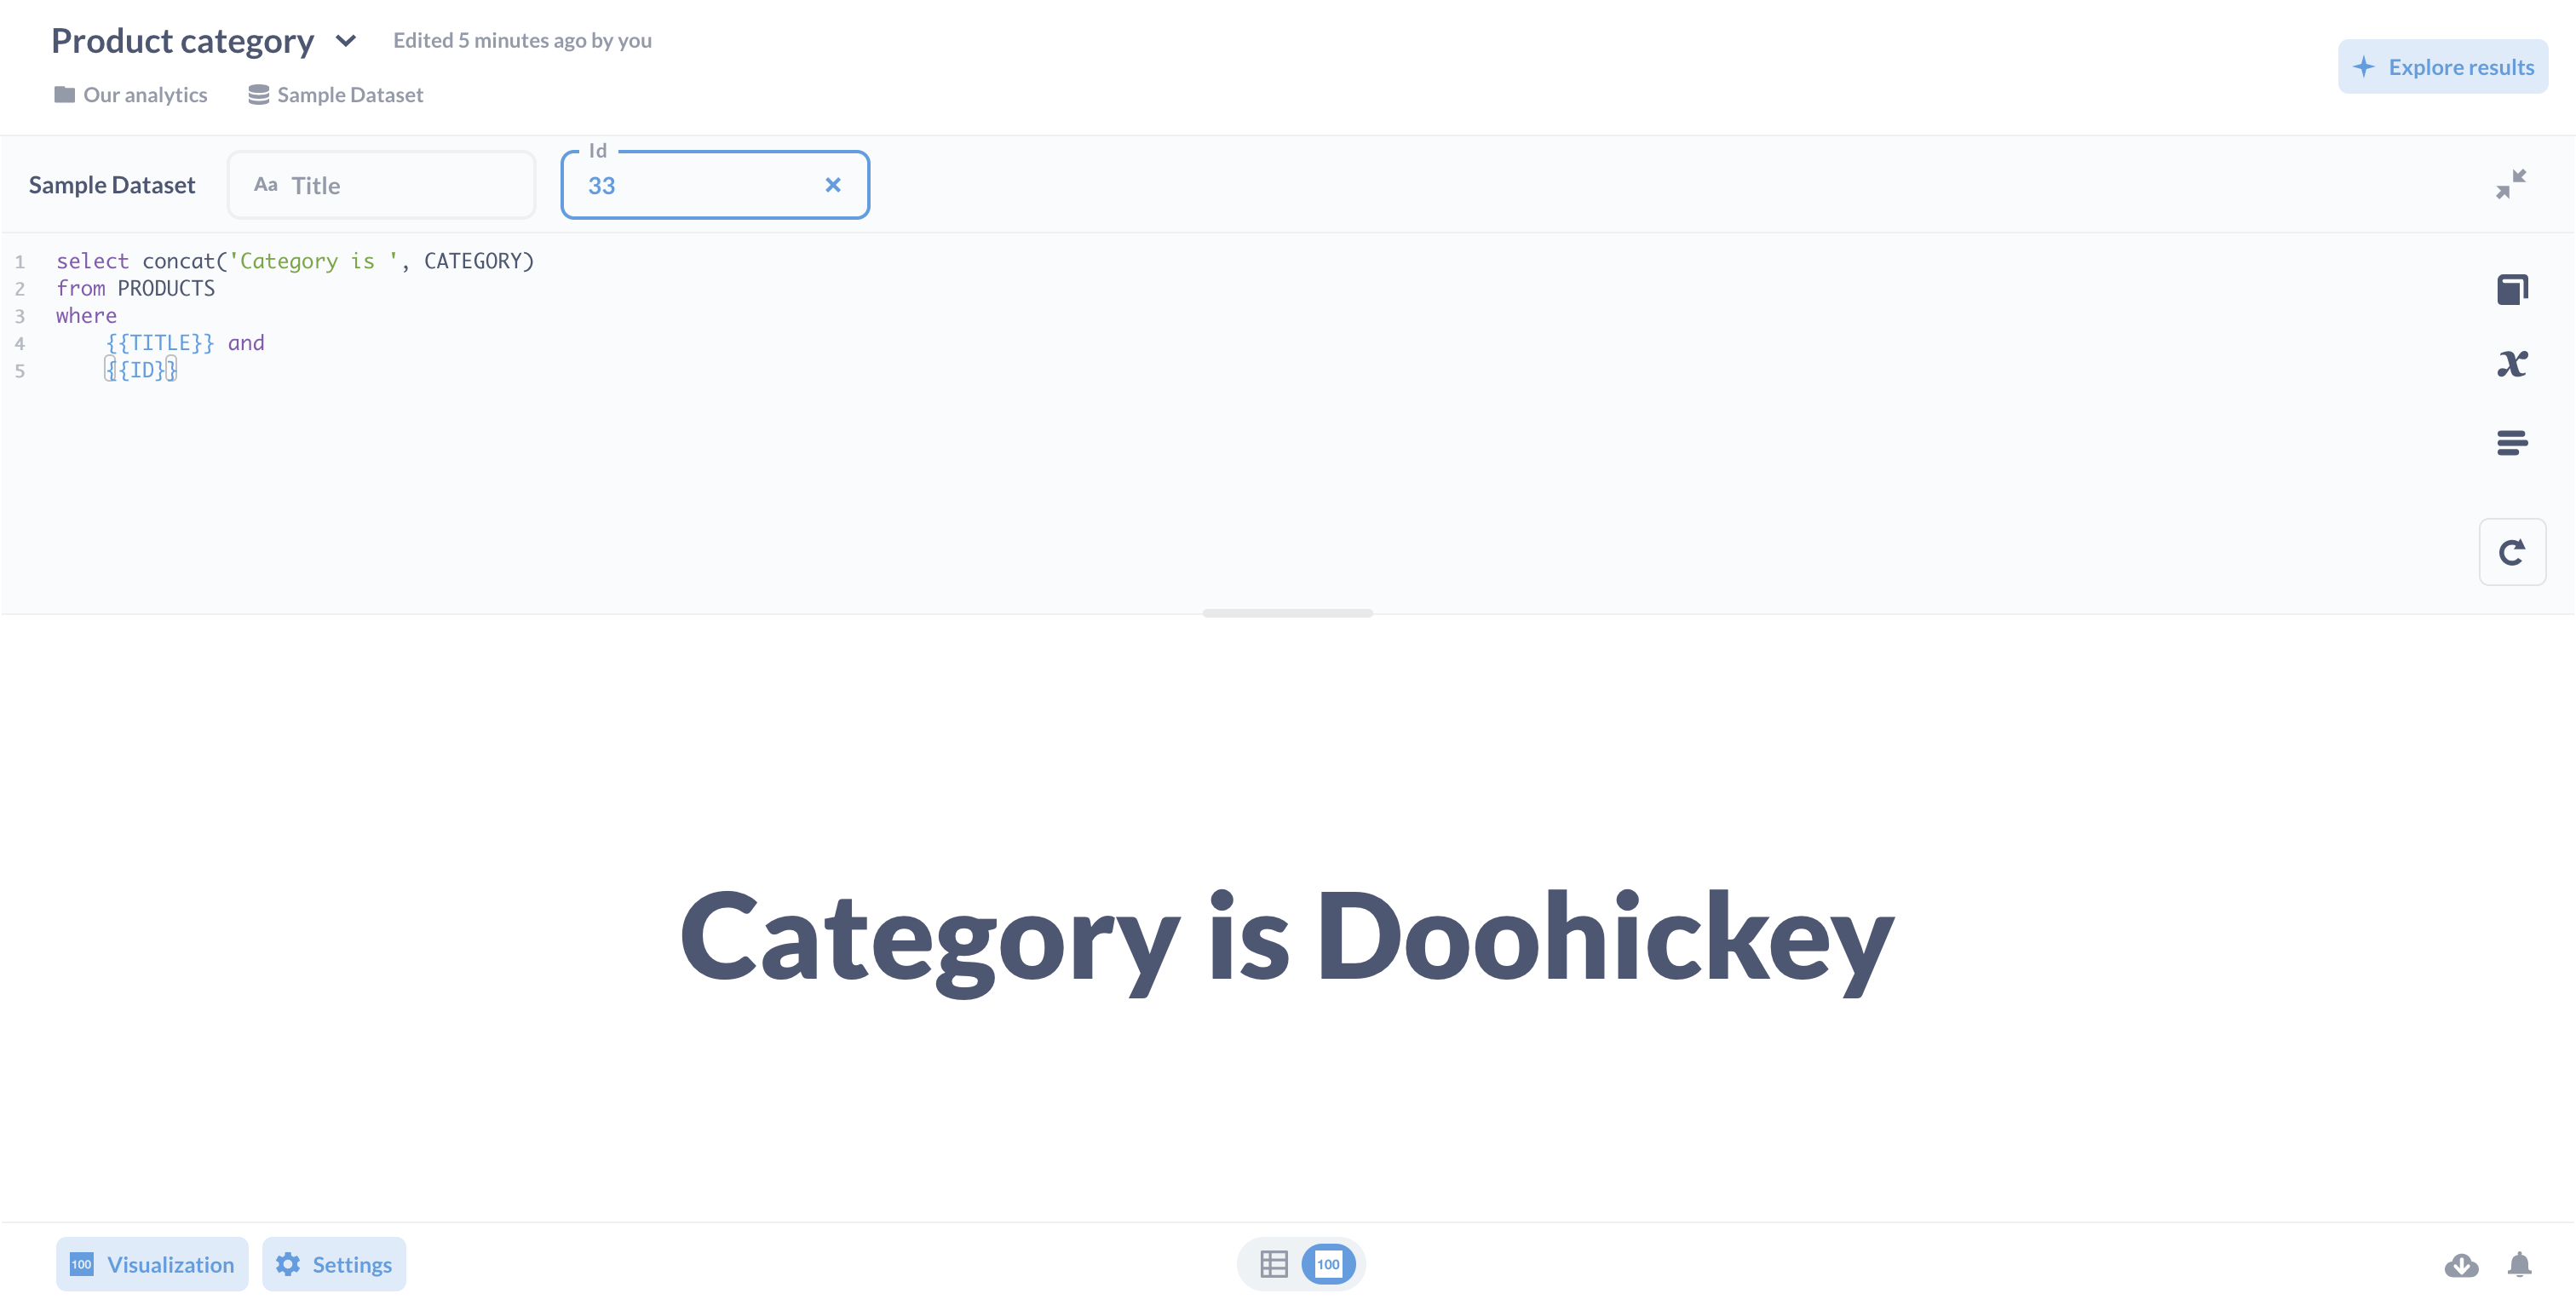Viewport: 2576px width, 1305px height.
Task: Select the variable/parameter icon
Action: point(2513,363)
